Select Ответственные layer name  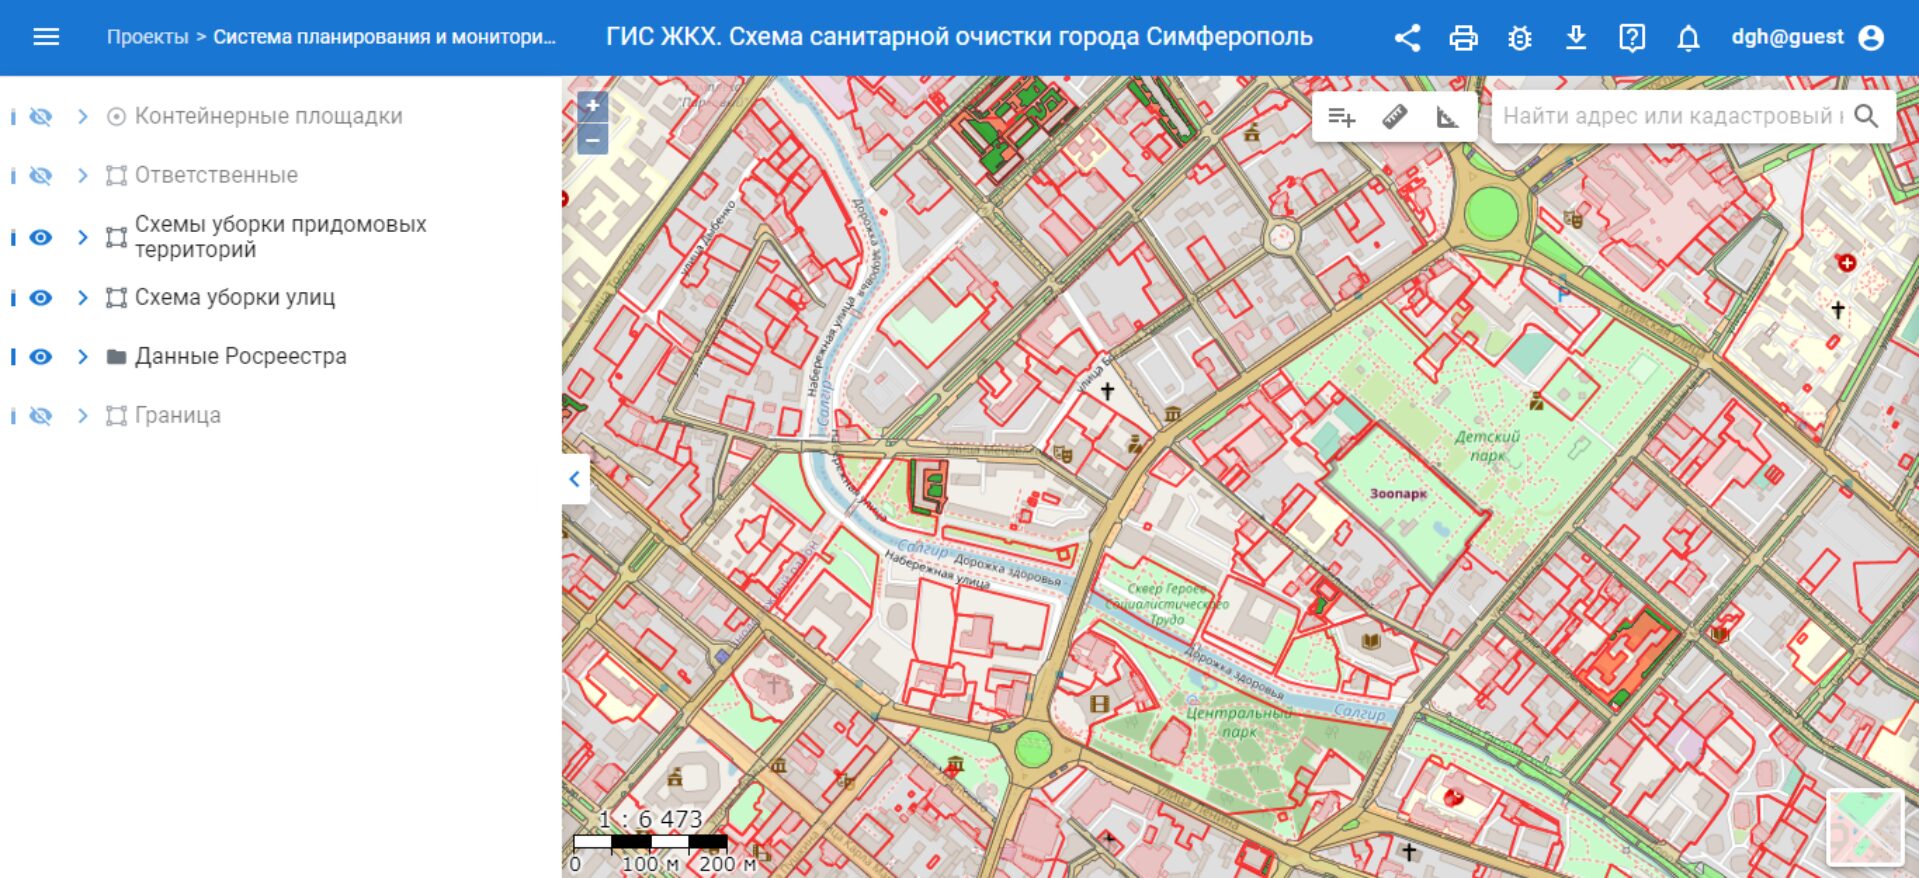click(x=216, y=175)
